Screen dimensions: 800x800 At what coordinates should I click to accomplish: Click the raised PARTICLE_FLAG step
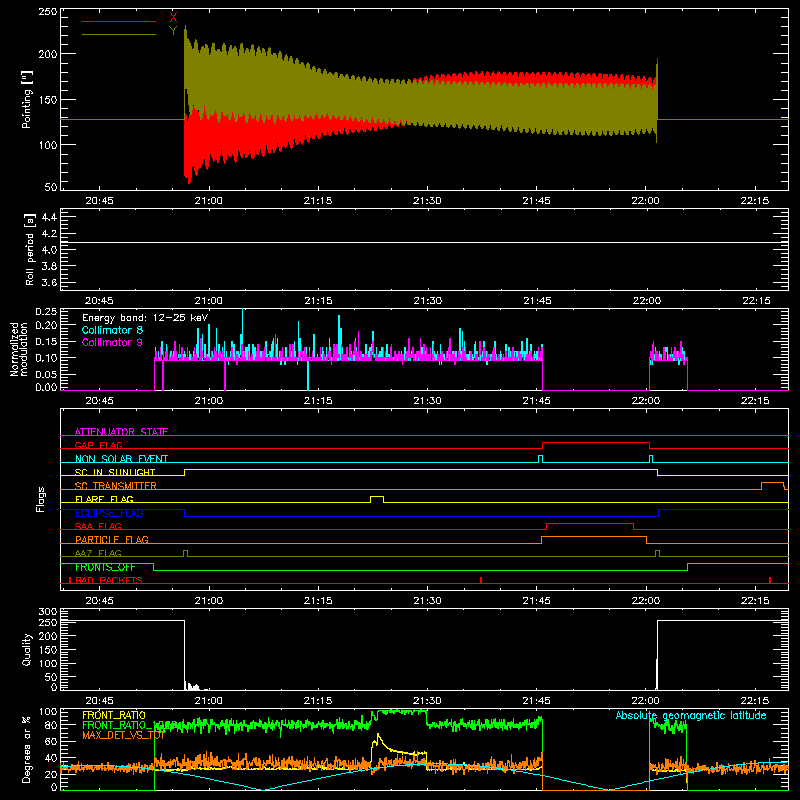[594, 537]
